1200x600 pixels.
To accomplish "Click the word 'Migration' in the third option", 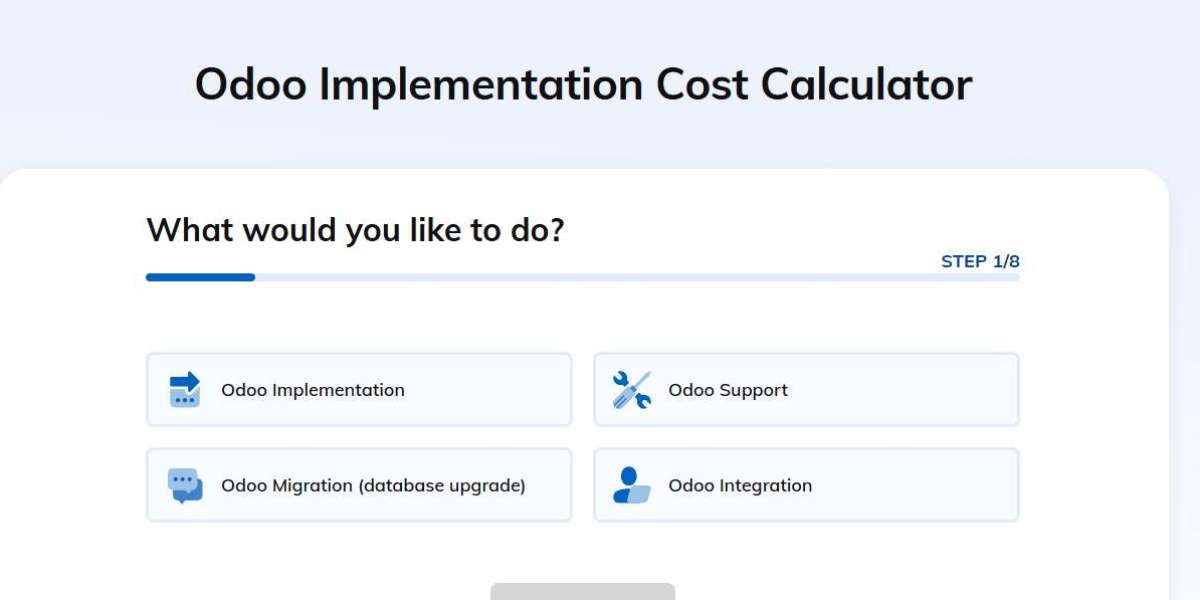I will (x=312, y=486).
